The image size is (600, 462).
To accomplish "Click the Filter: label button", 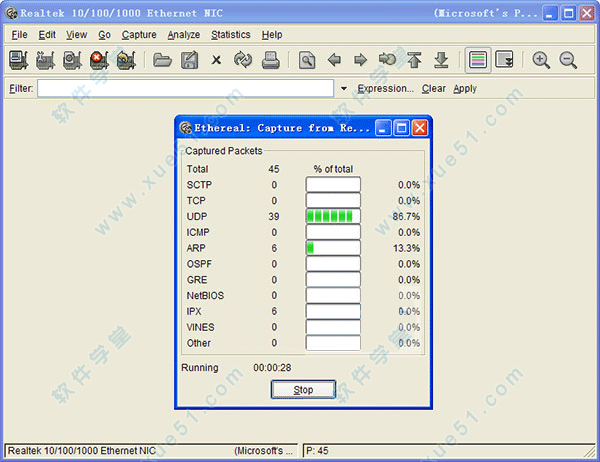I will coord(21,88).
